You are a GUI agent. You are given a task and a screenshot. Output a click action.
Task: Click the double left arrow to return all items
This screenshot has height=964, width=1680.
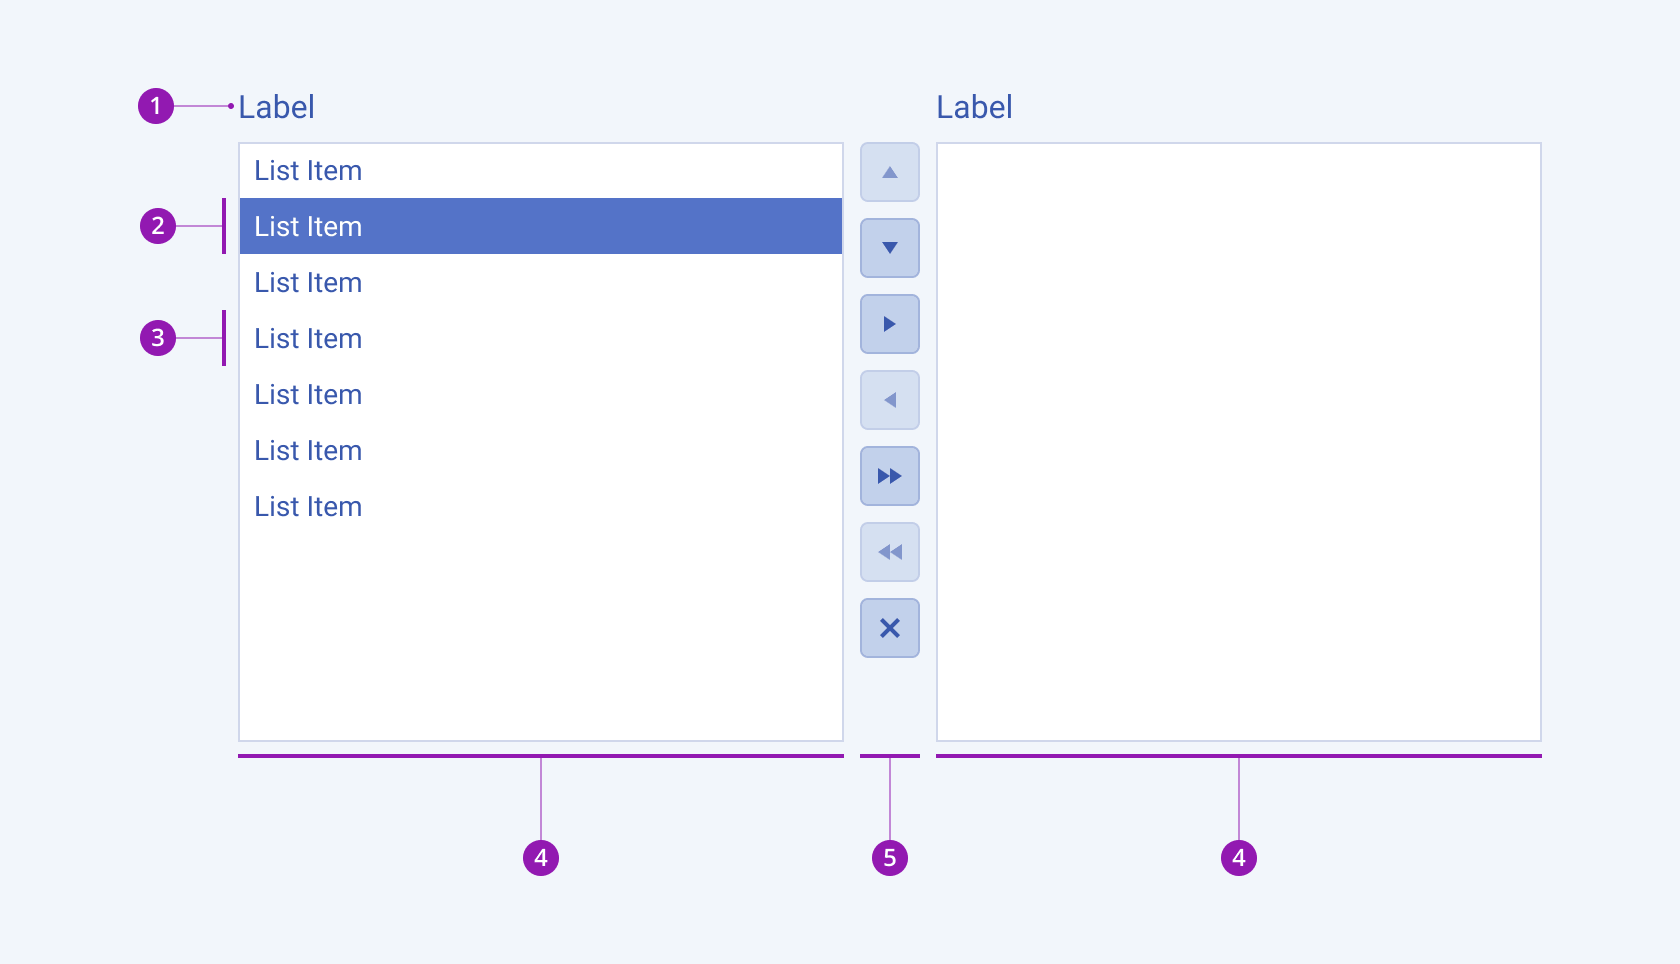(889, 552)
